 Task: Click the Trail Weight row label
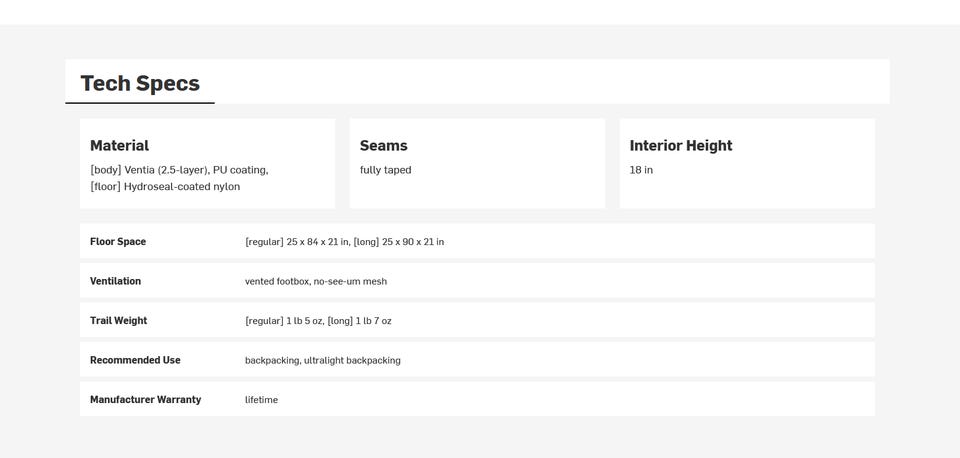118,320
